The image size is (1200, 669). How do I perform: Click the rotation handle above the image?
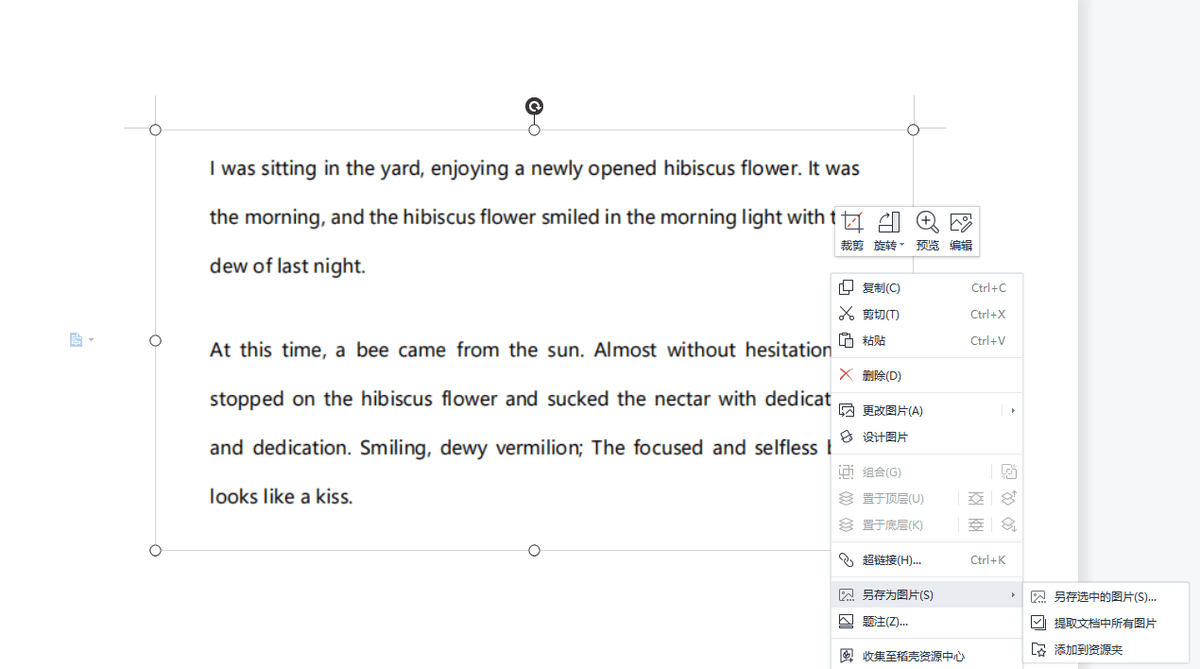[x=534, y=106]
